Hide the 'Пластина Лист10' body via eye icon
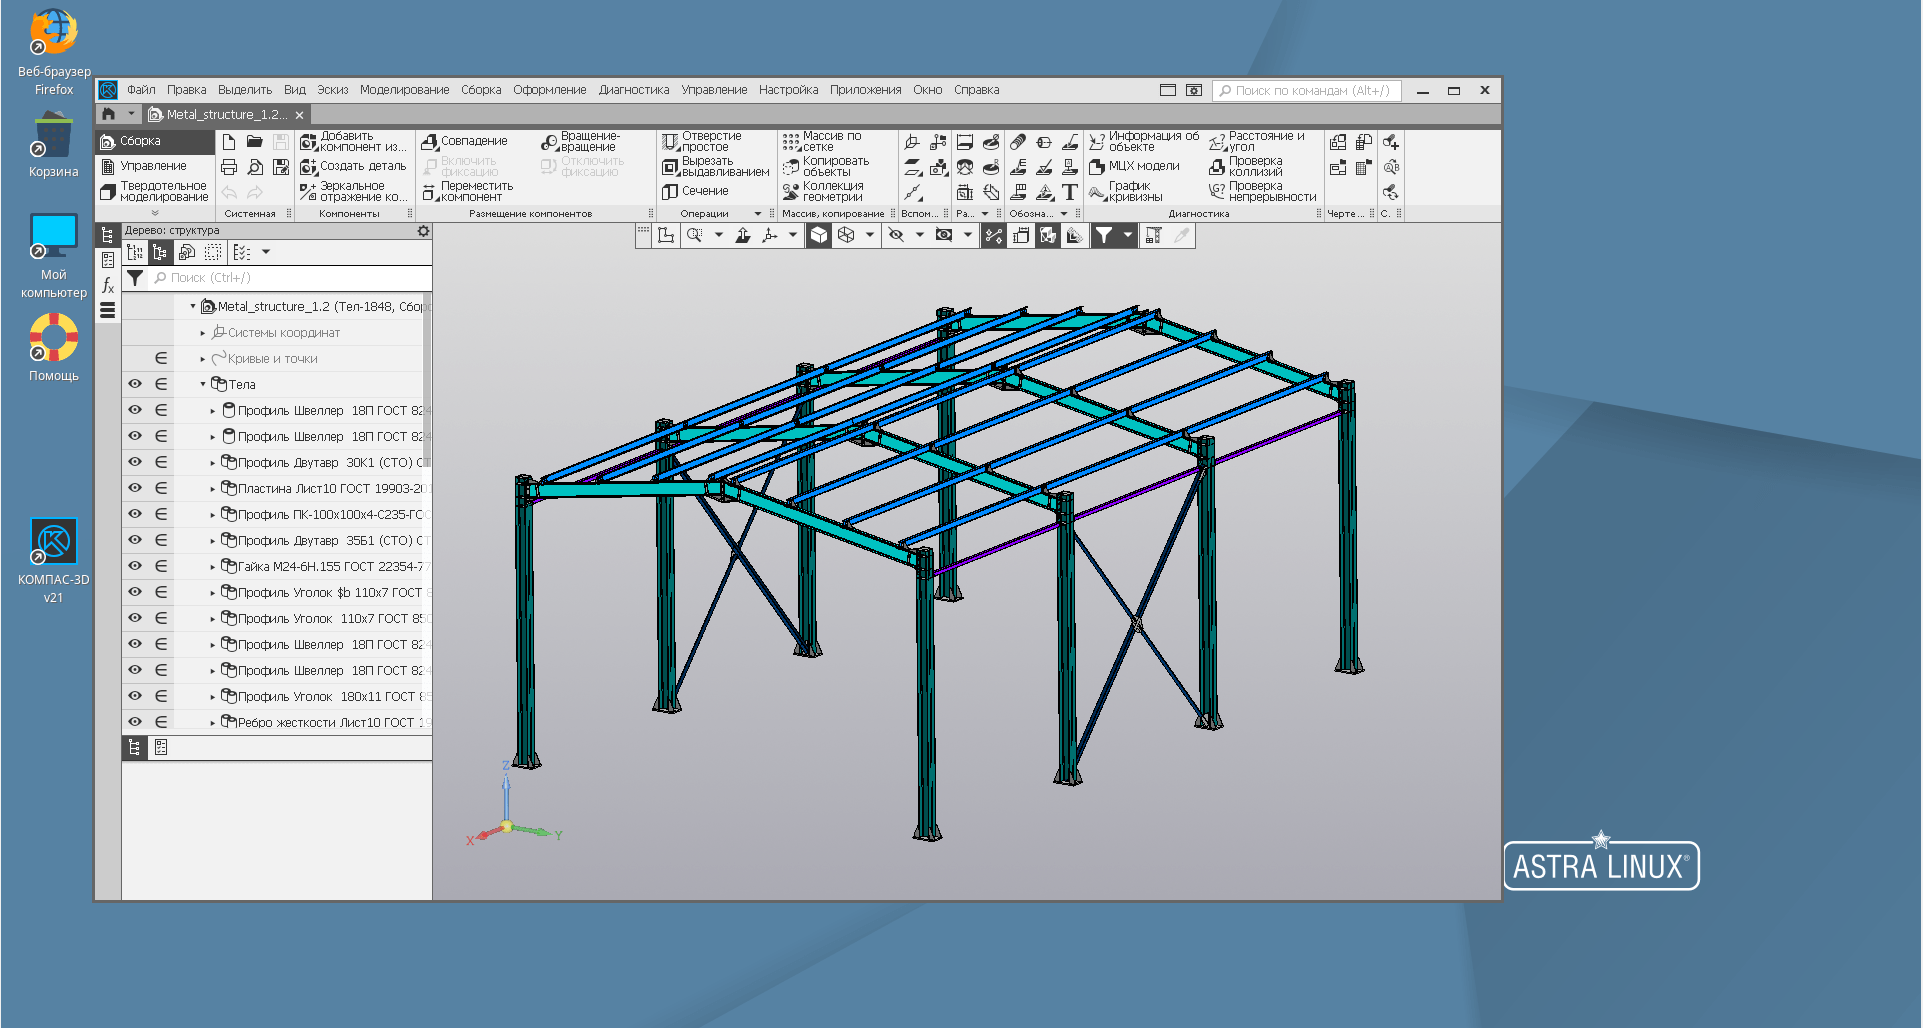Viewport: 1923px width, 1028px height. 135,488
